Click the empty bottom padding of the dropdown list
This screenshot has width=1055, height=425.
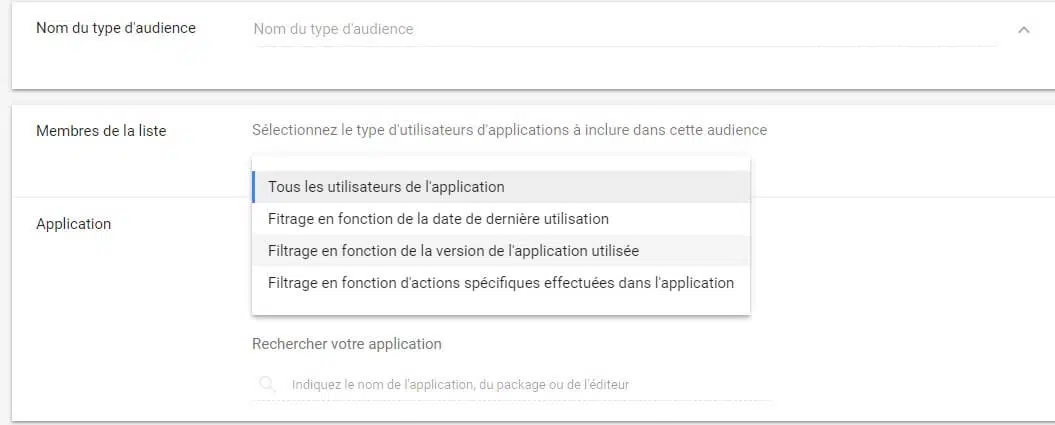(x=500, y=306)
